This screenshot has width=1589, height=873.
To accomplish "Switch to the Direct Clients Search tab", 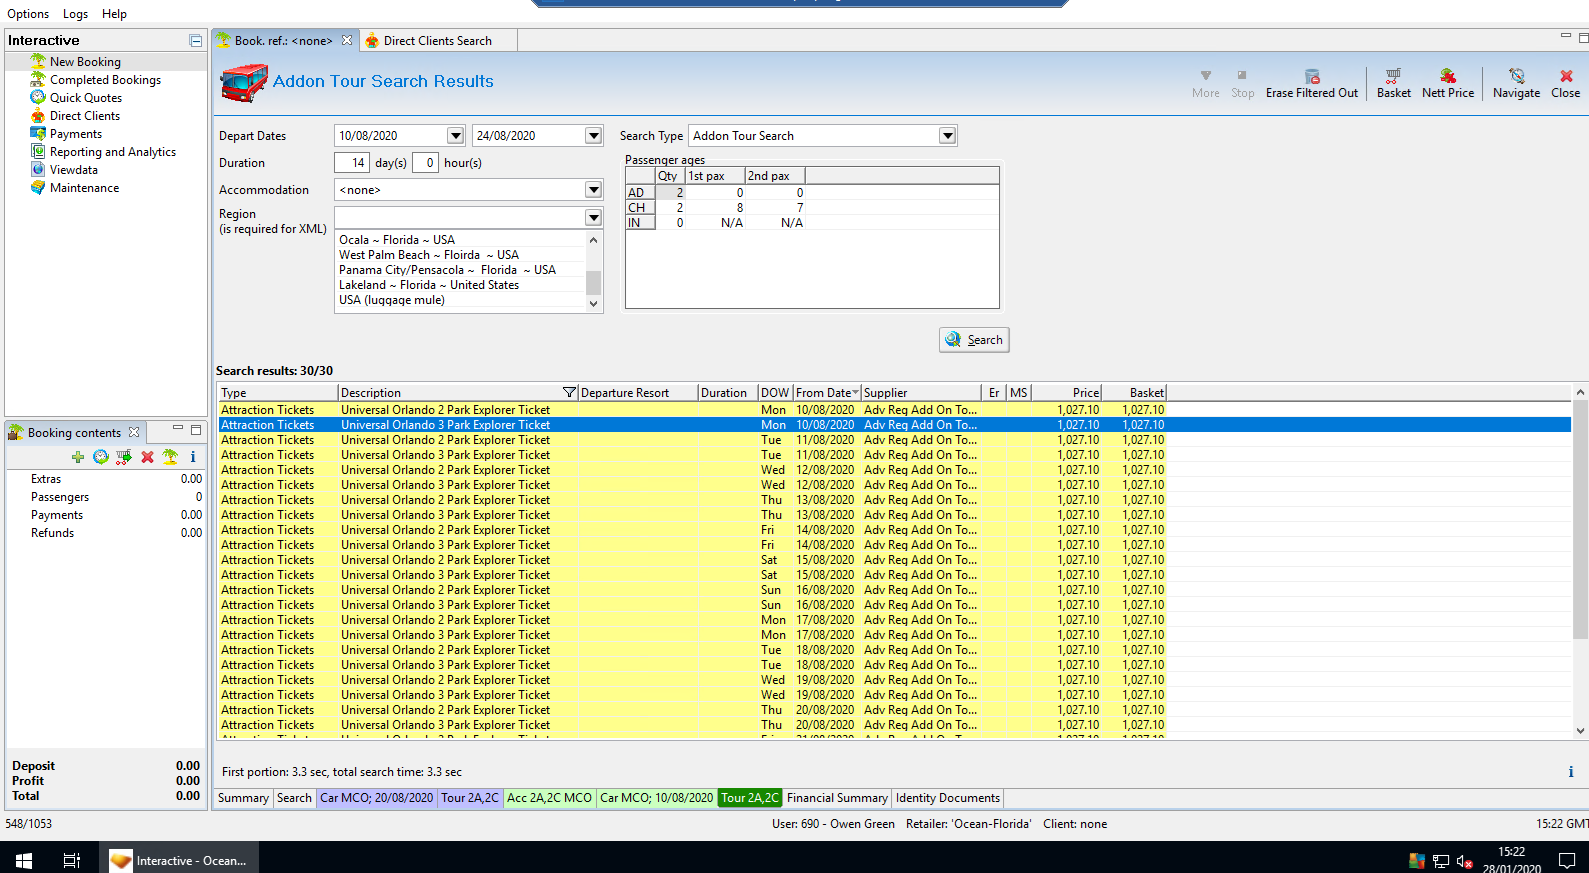I will coord(437,41).
